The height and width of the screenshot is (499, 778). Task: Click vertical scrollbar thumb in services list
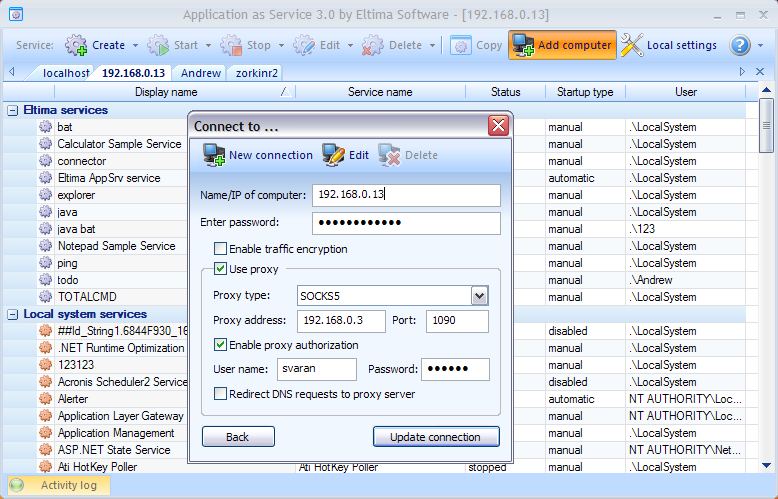pyautogui.click(x=766, y=125)
